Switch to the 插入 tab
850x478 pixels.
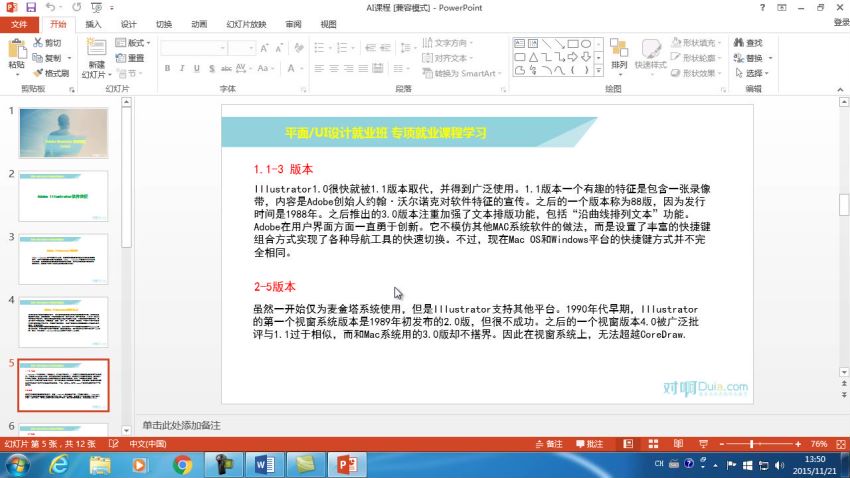[x=93, y=24]
